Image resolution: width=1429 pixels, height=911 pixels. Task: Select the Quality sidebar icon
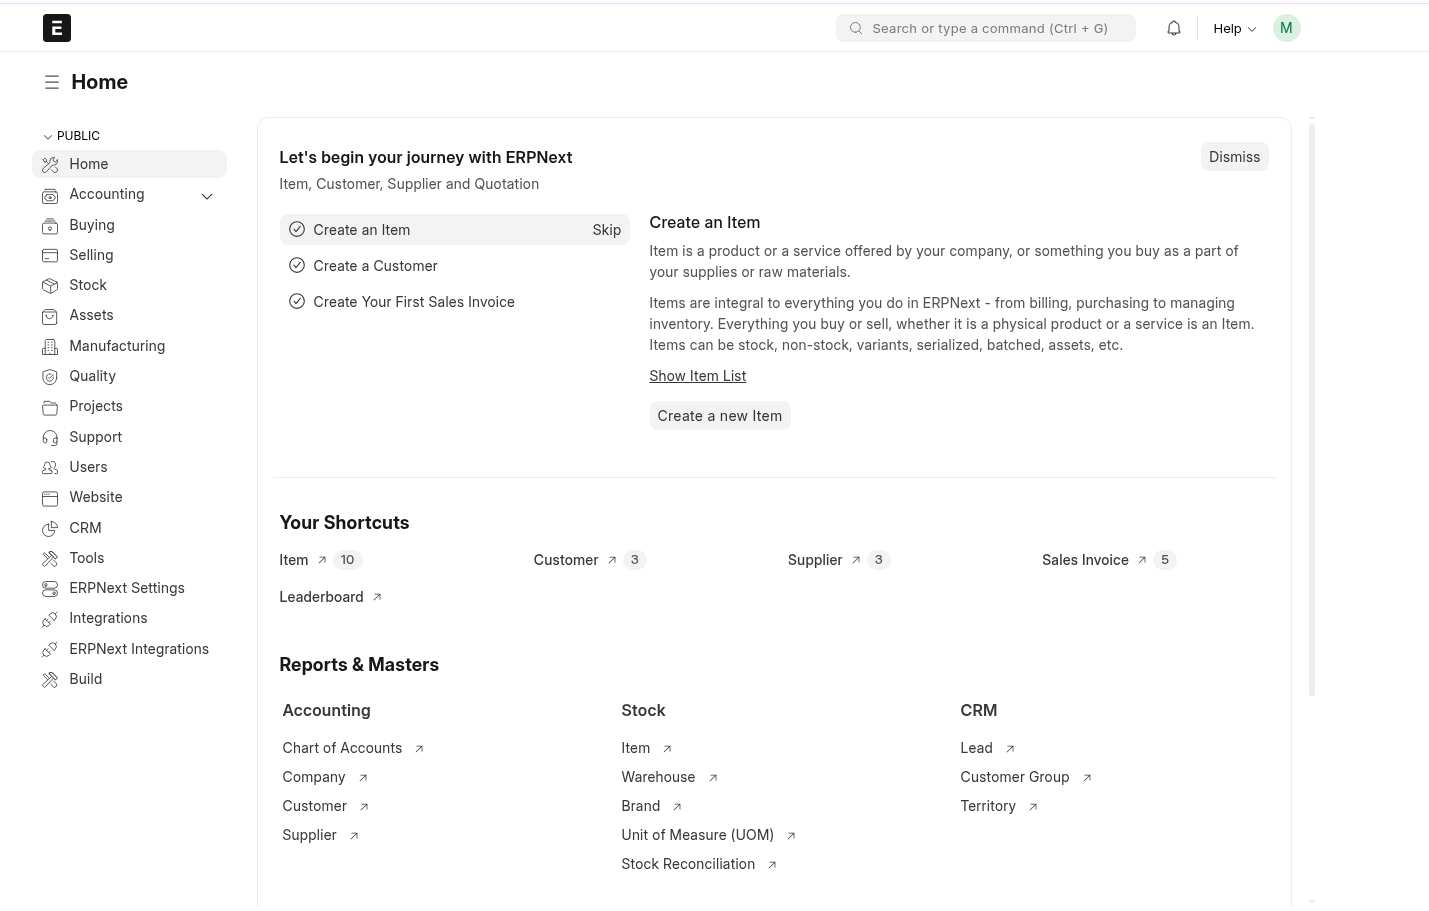click(50, 376)
